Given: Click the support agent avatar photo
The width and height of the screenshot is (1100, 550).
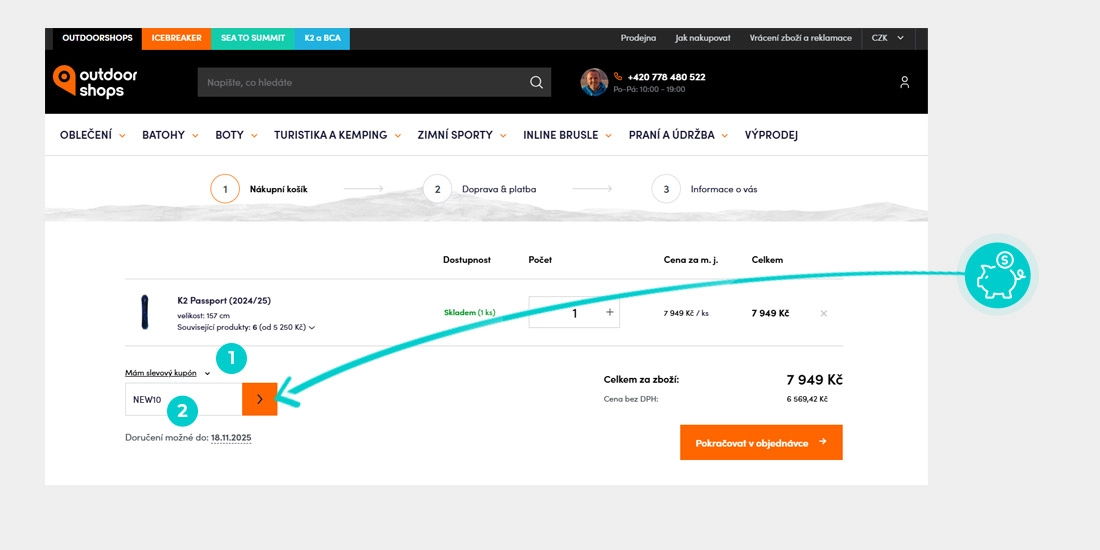Looking at the screenshot, I should (x=594, y=82).
